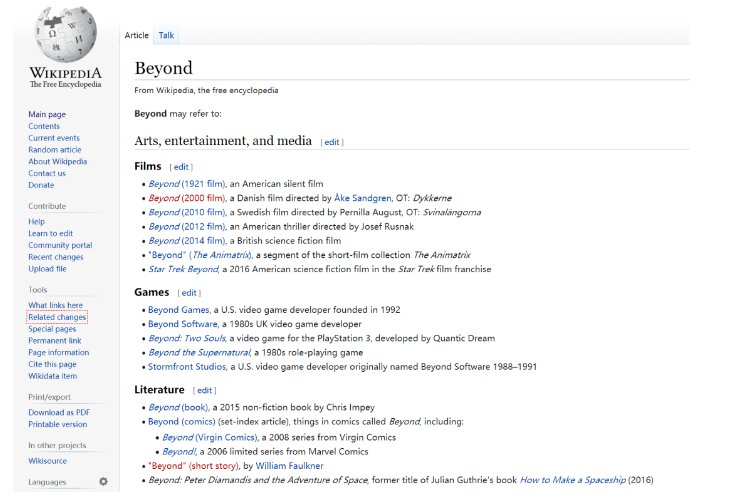
Task: Go to Contents in sidebar
Action: pyautogui.click(x=44, y=126)
